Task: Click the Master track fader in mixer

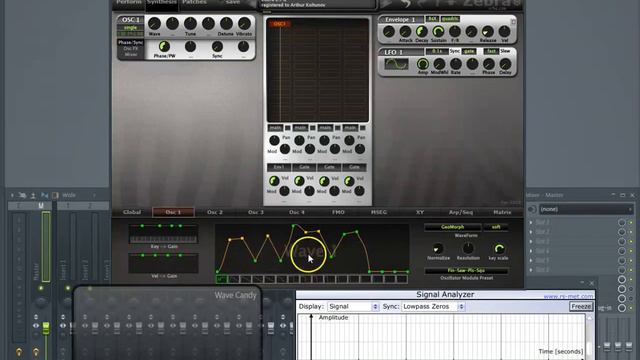Action: 46,328
